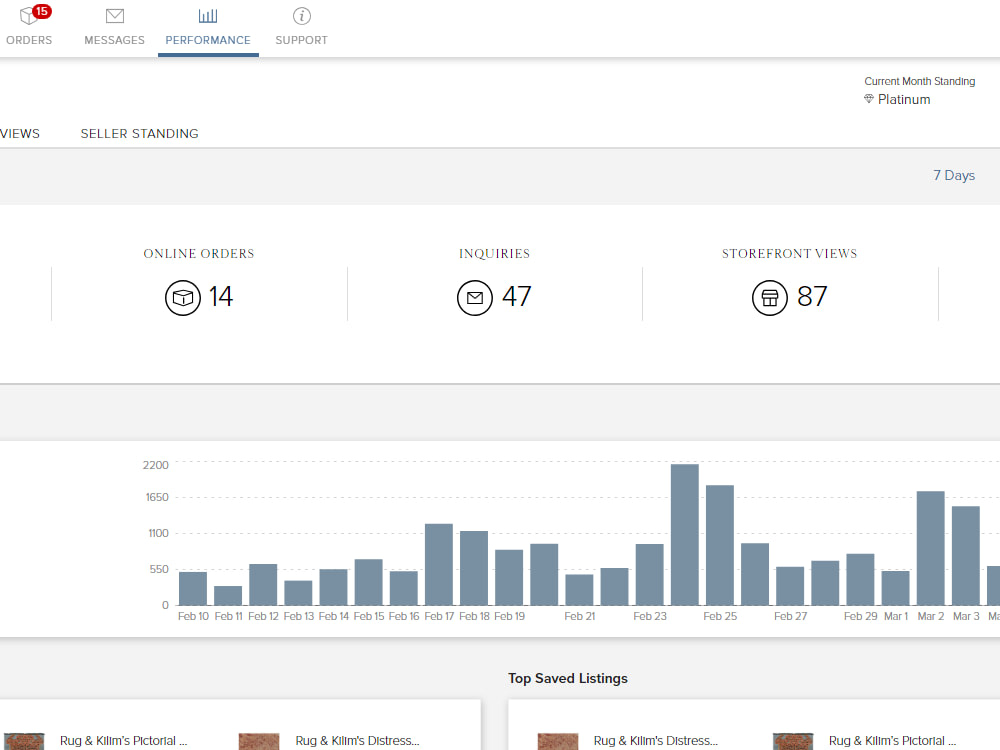
Task: Open the Support info icon
Action: coord(302,16)
